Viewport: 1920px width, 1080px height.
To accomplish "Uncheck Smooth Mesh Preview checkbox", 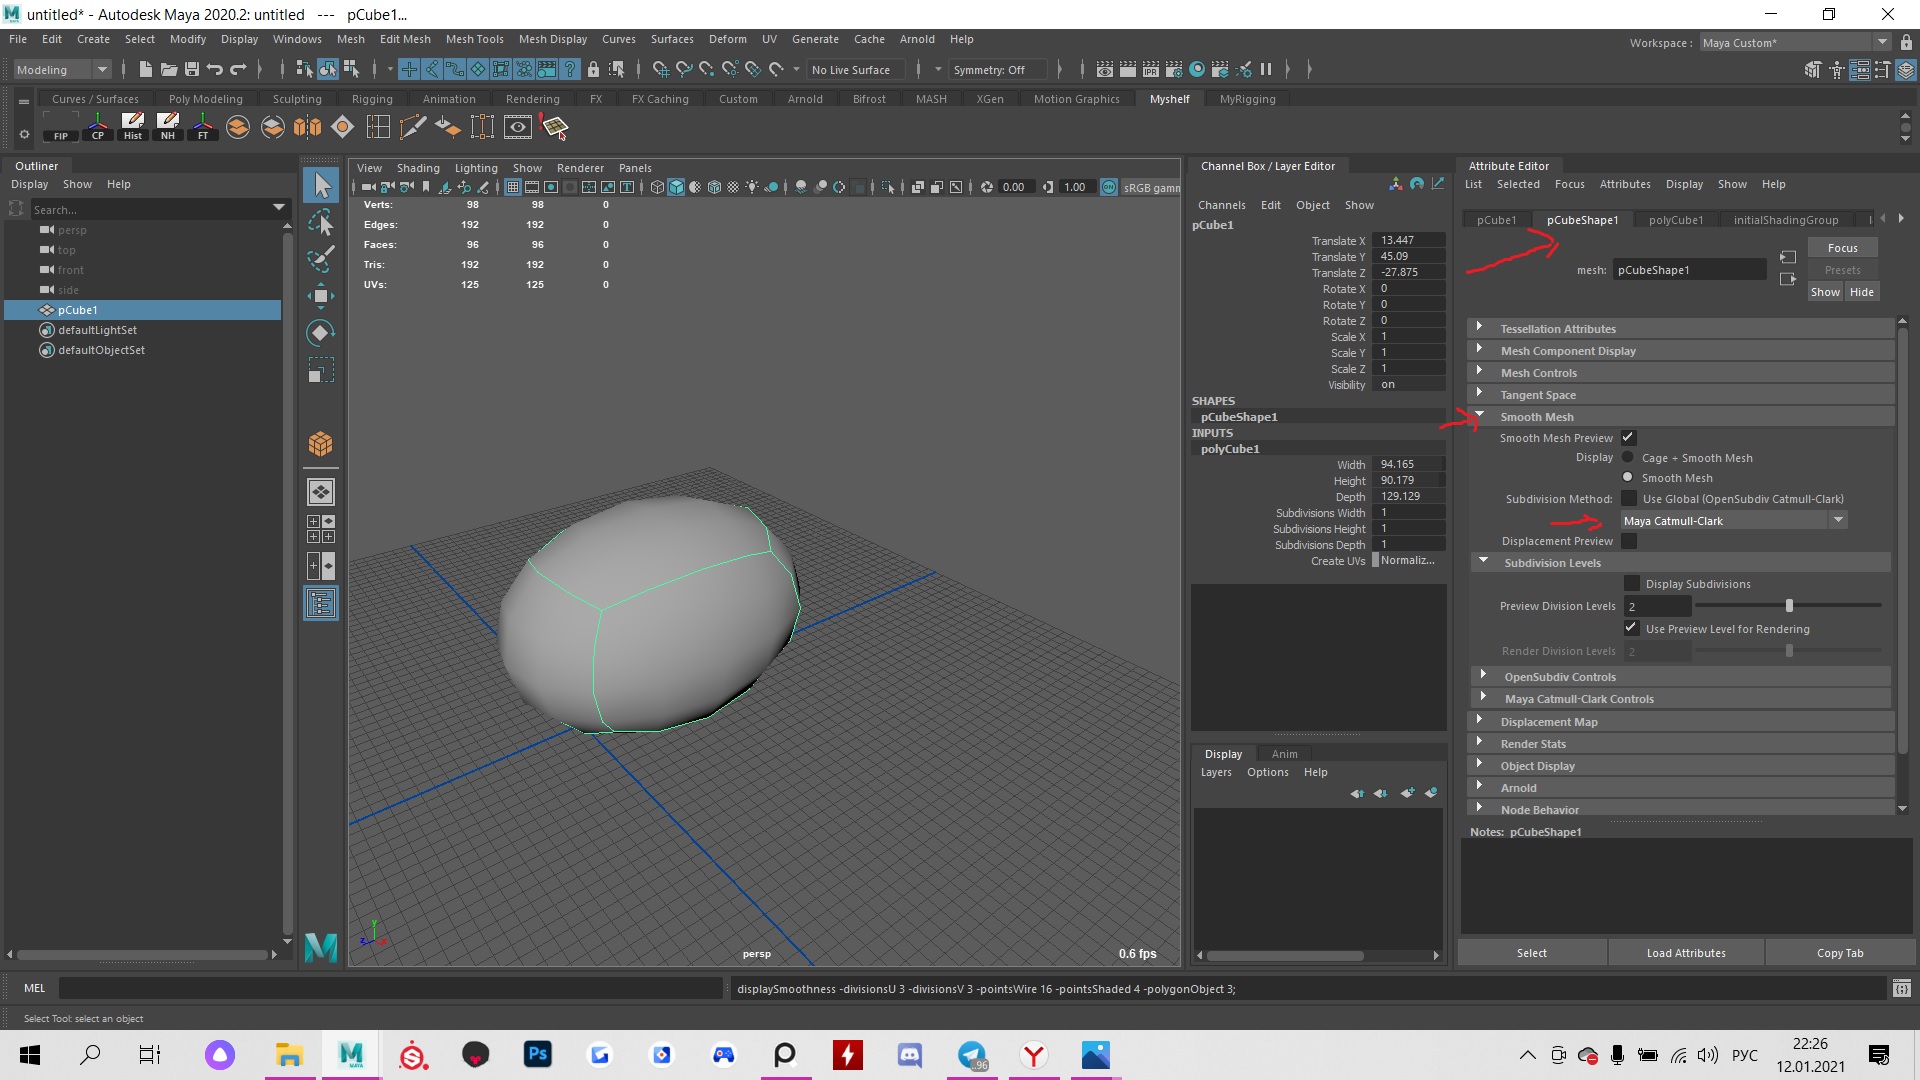I will (1628, 437).
